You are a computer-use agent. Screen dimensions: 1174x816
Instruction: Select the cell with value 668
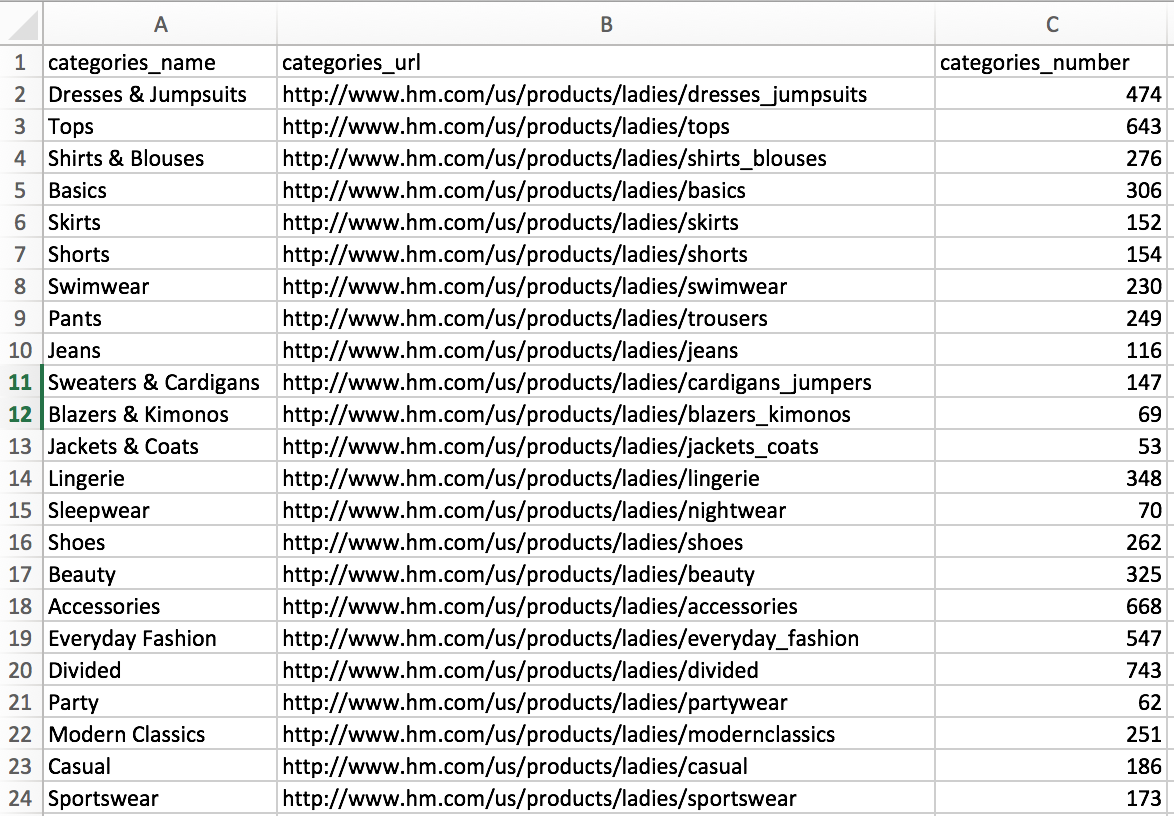[x=1051, y=606]
